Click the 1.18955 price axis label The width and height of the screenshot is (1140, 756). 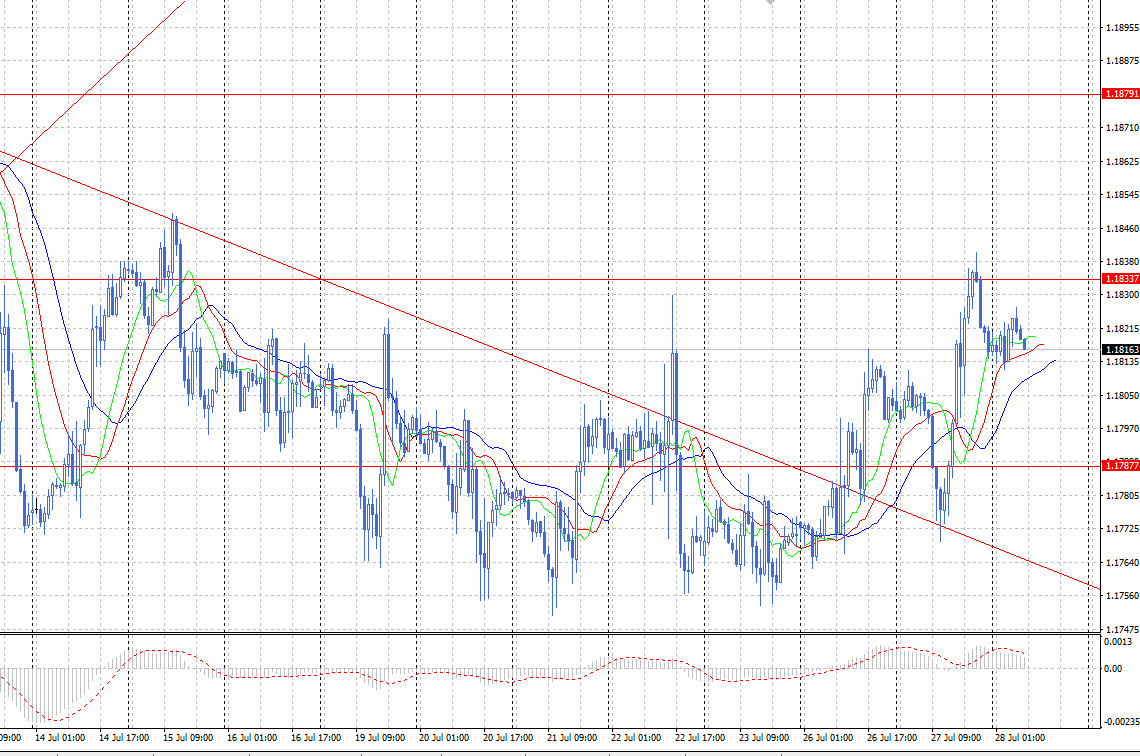tap(1122, 28)
